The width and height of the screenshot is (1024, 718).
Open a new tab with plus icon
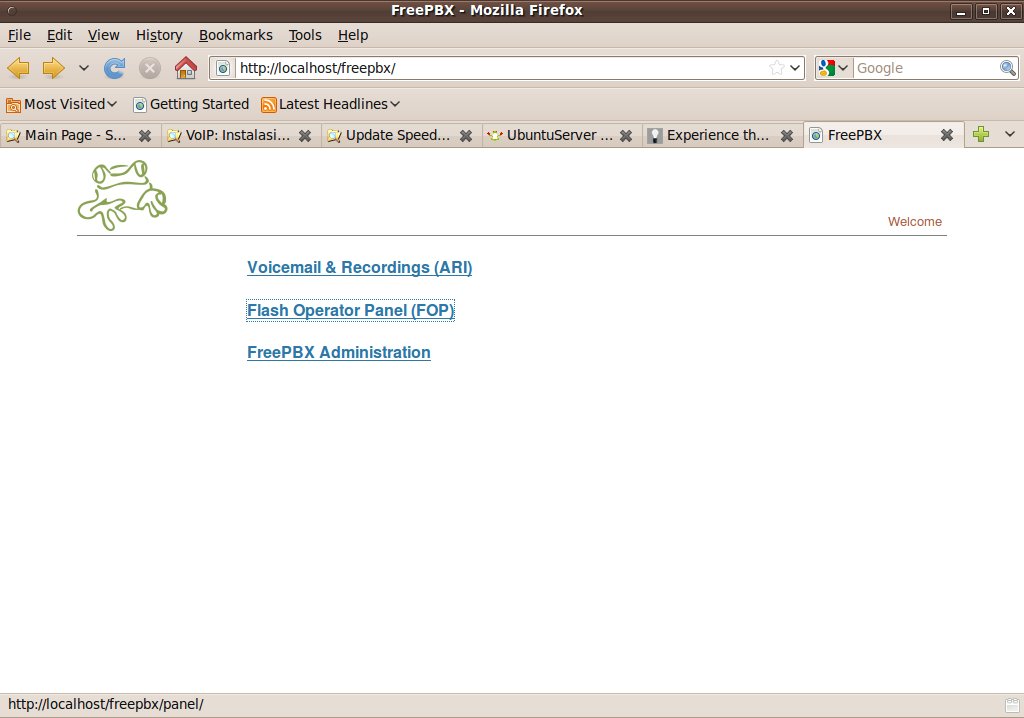(x=981, y=135)
